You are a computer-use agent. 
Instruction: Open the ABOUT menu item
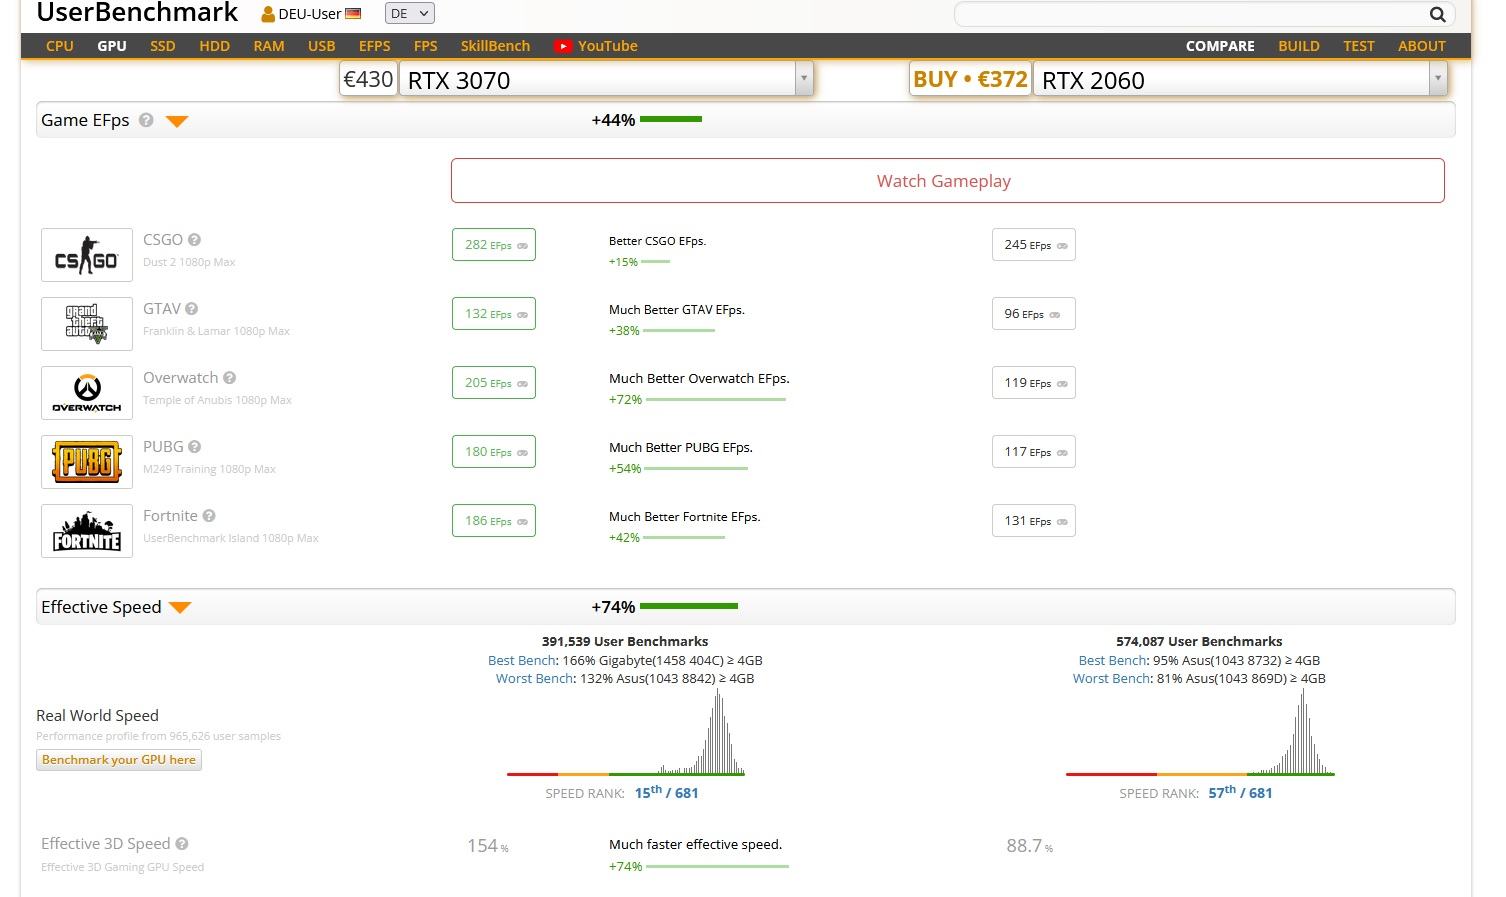click(1422, 46)
